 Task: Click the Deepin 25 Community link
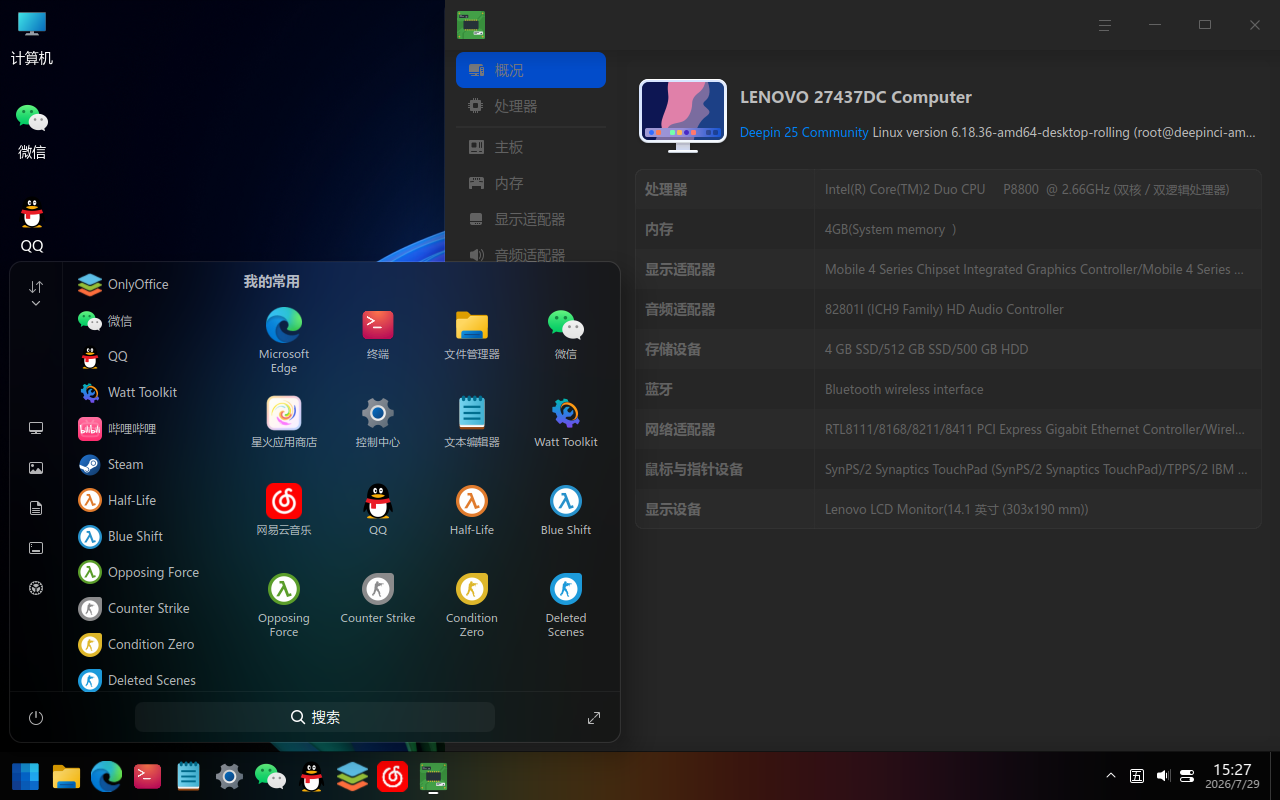(x=804, y=132)
